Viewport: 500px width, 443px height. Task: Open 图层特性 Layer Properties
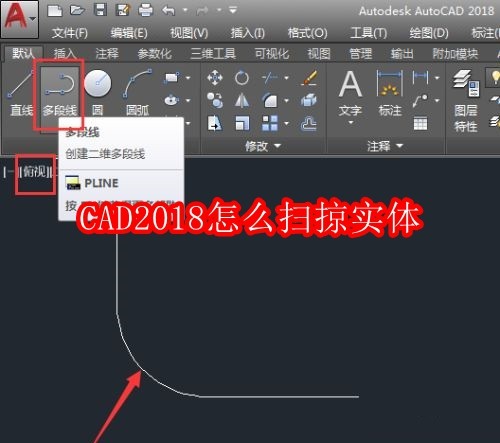pyautogui.click(x=466, y=102)
